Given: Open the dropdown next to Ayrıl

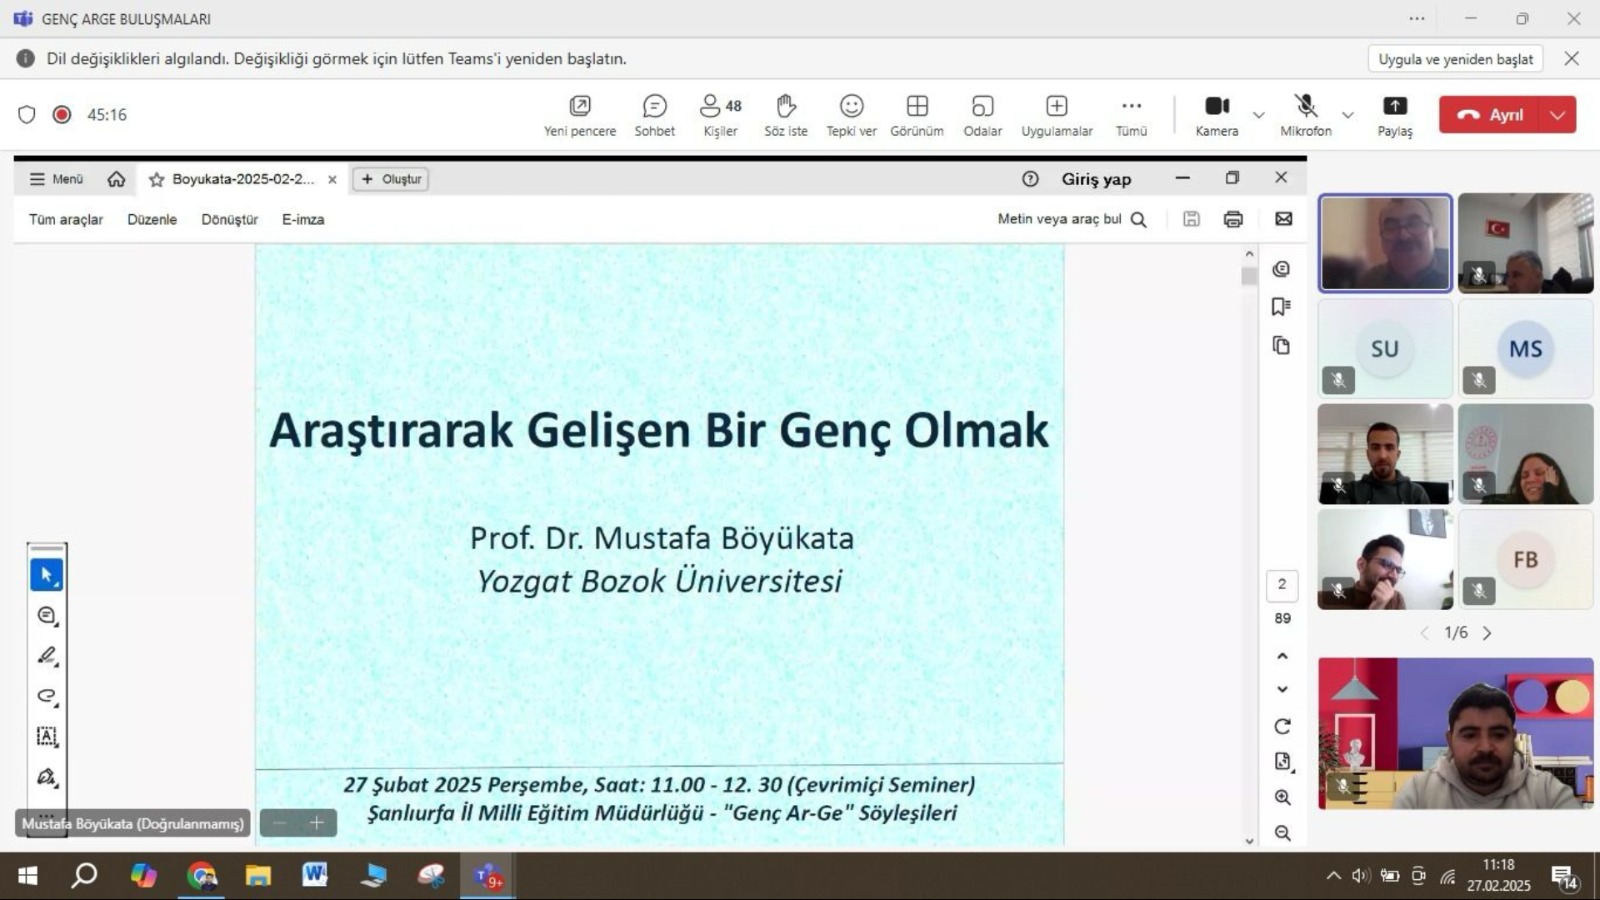Looking at the screenshot, I should click(x=1557, y=115).
